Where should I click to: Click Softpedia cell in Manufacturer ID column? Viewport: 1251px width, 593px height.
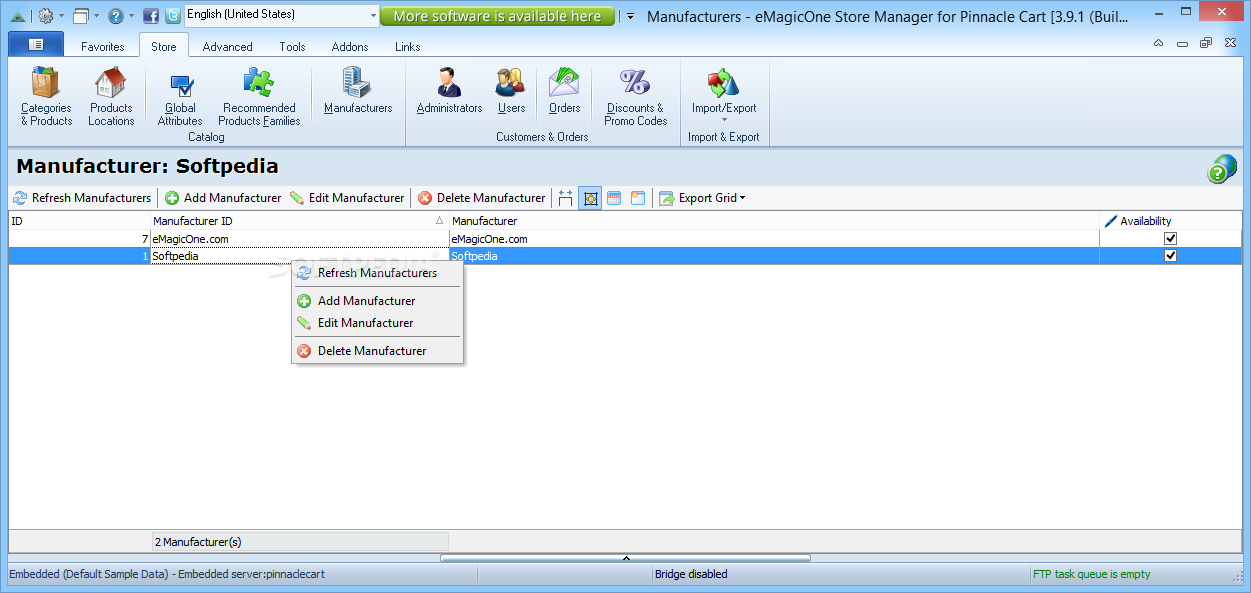tap(299, 256)
